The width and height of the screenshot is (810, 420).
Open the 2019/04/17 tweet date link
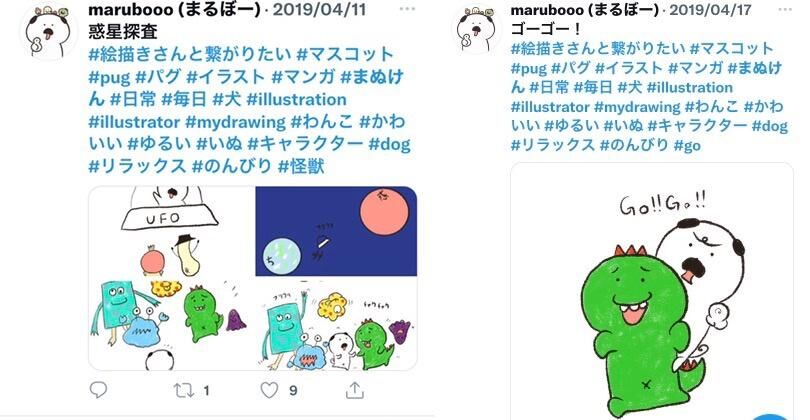[x=710, y=9]
